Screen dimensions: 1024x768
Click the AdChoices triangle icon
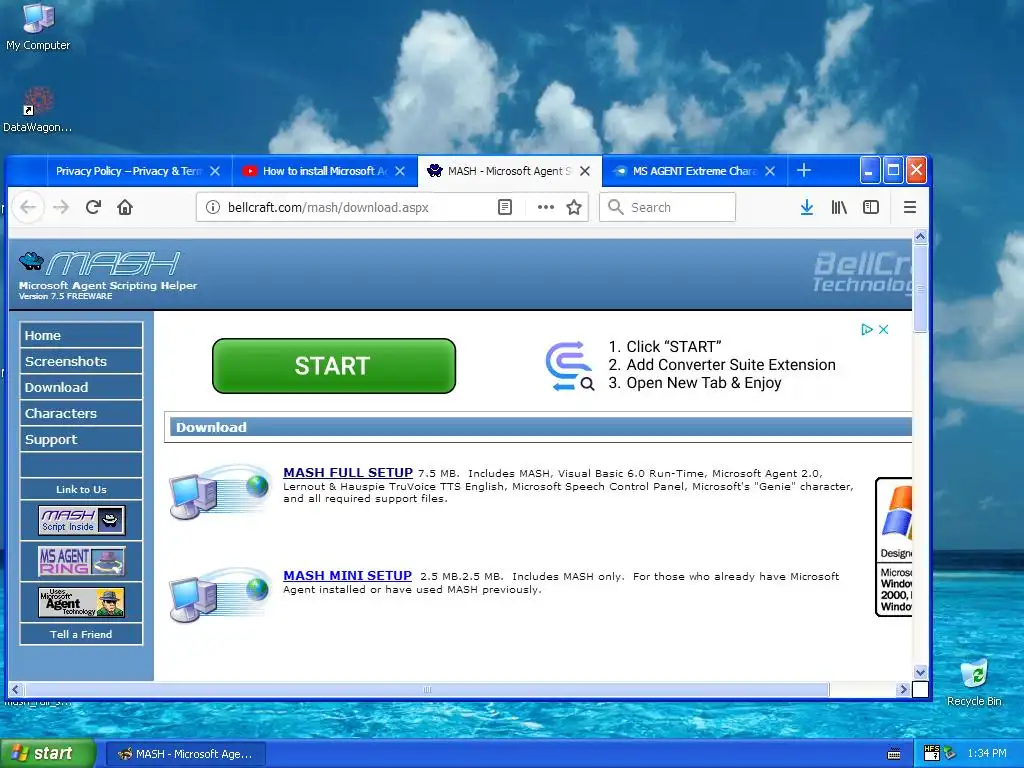(867, 329)
